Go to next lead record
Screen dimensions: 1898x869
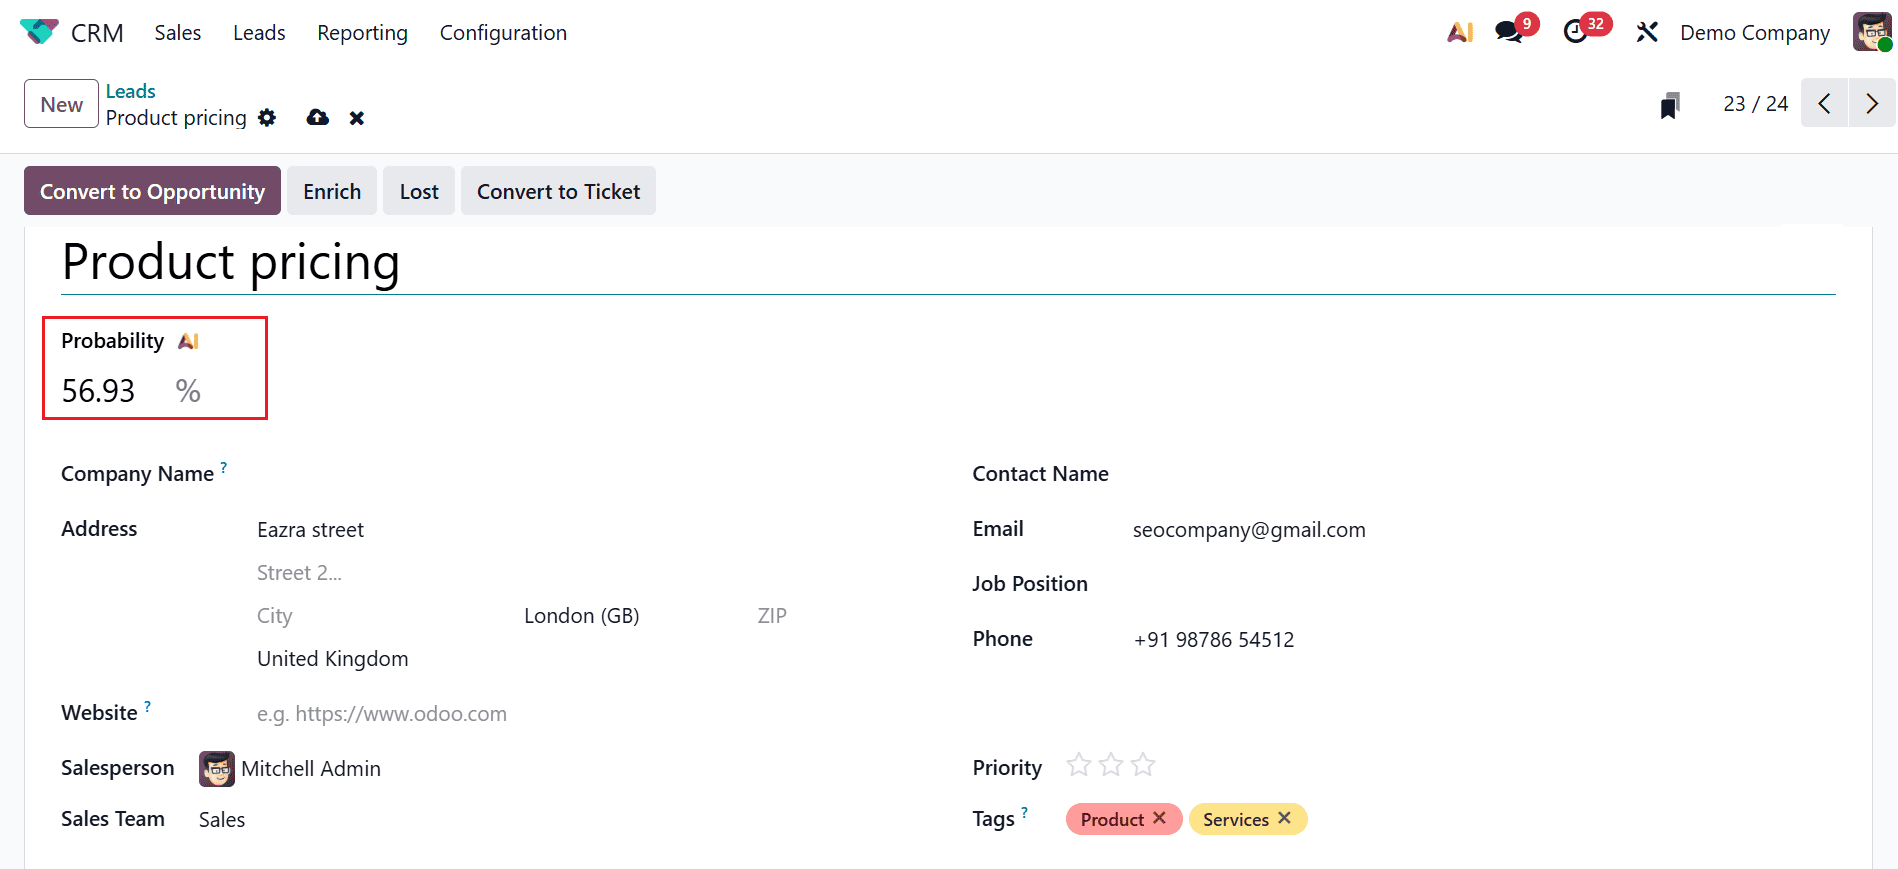[1872, 103]
